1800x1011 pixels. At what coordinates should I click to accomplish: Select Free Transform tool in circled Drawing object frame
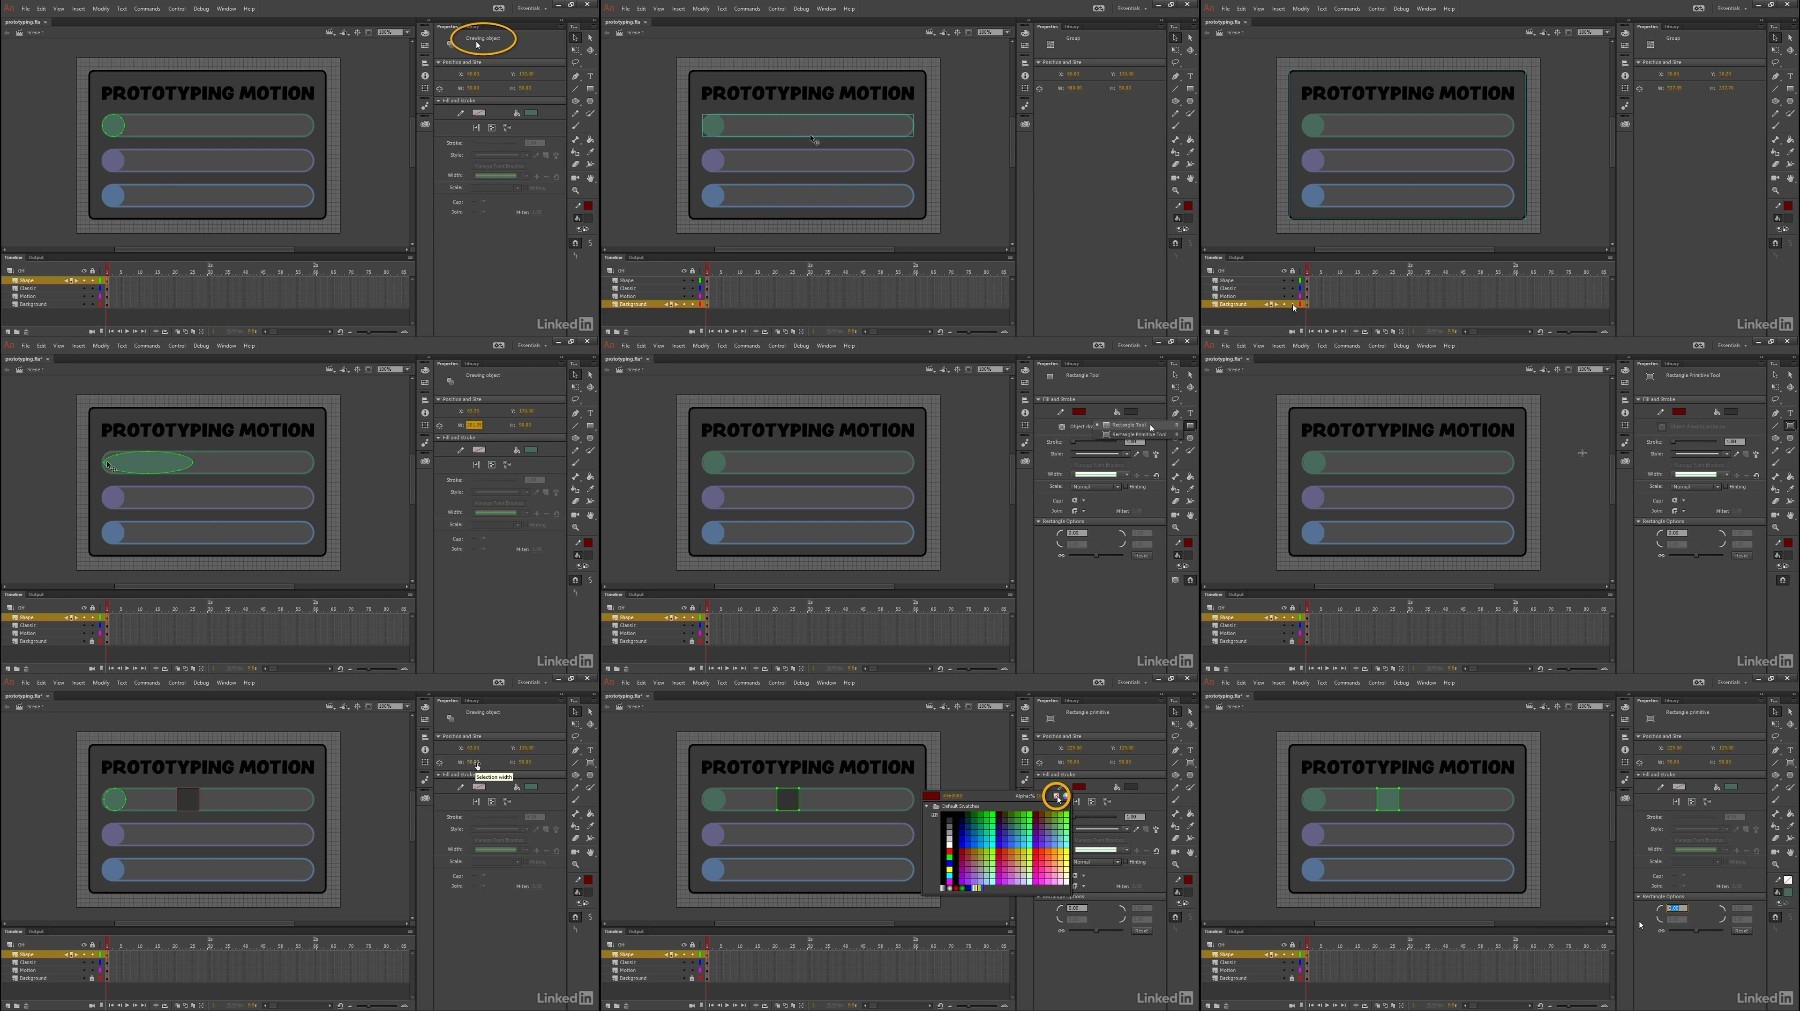pos(575,50)
